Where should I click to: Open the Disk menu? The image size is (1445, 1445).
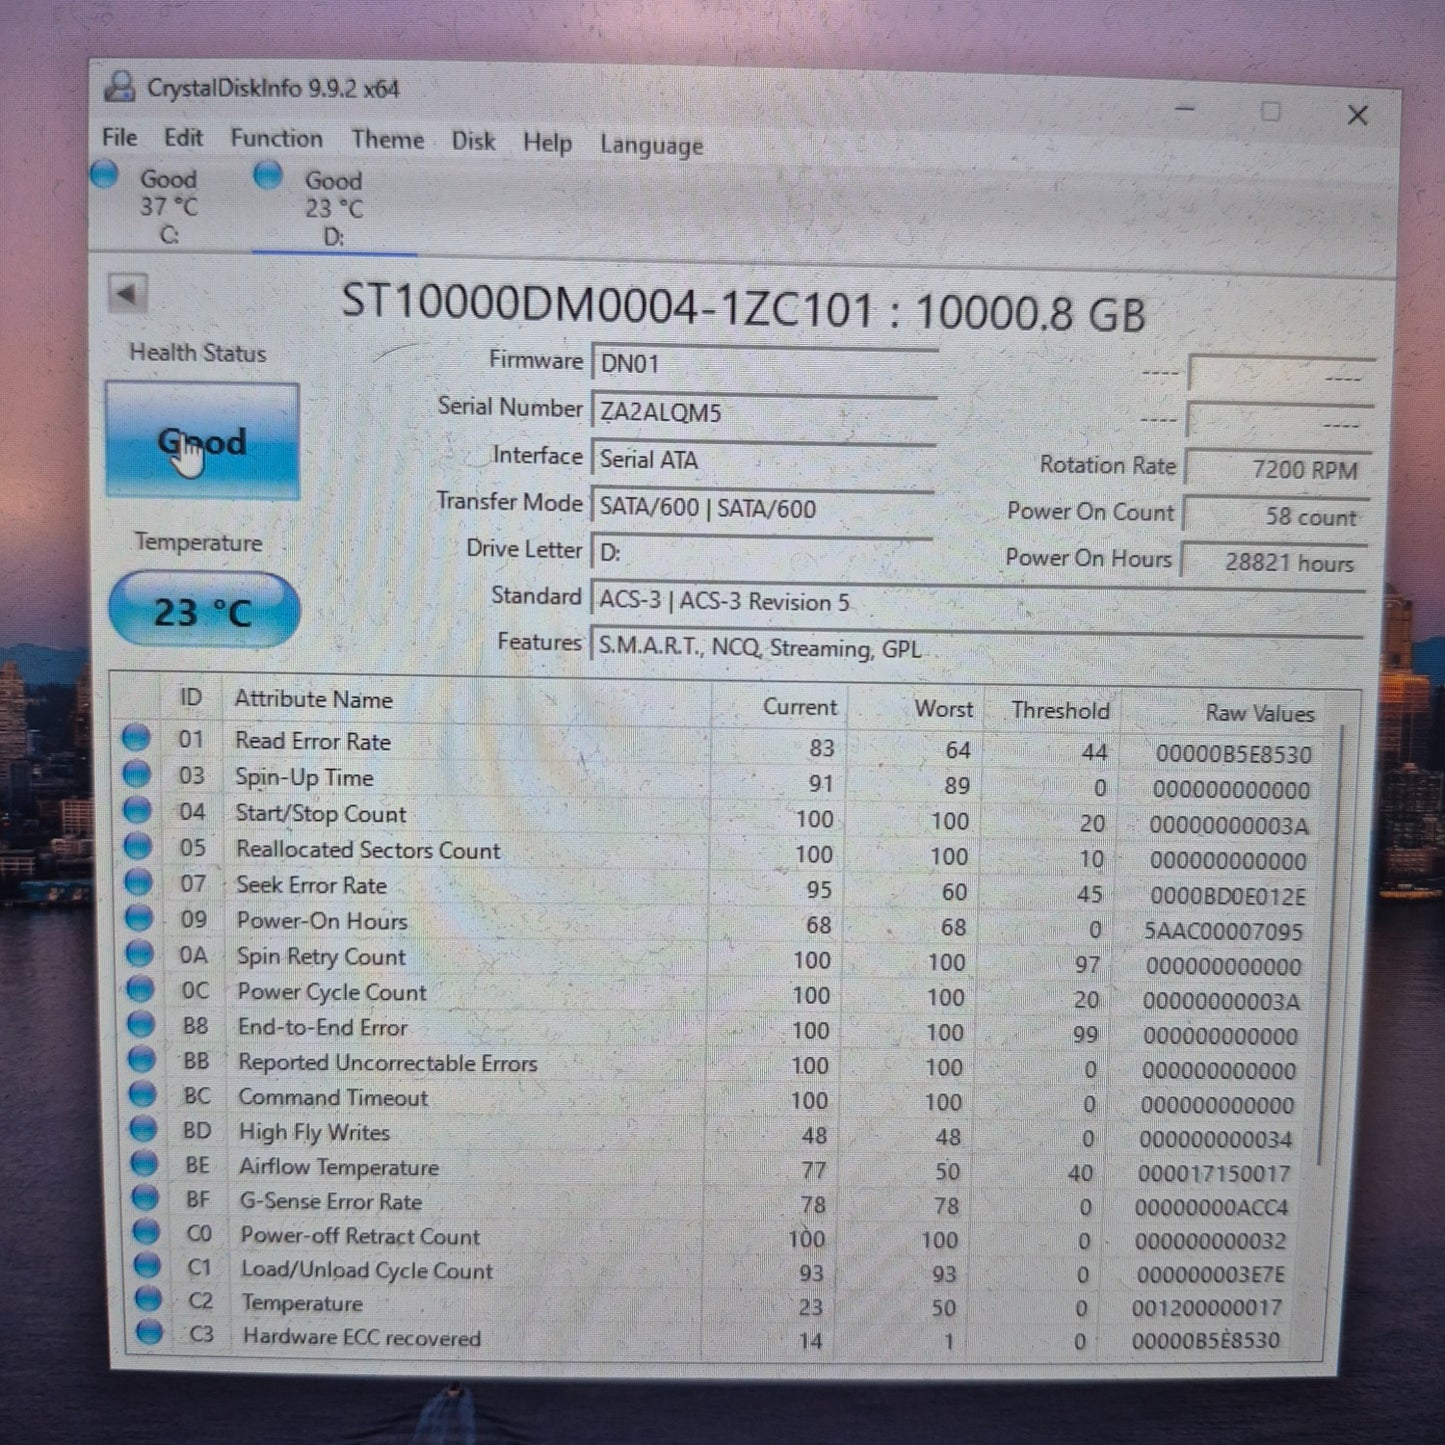(473, 141)
